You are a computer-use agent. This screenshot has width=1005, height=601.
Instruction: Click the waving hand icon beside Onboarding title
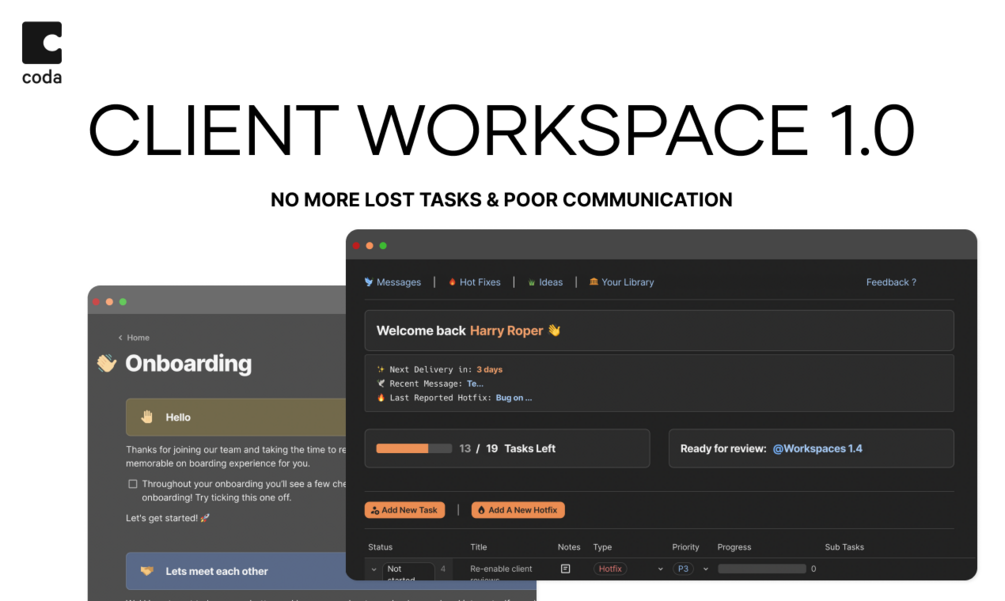pos(106,363)
